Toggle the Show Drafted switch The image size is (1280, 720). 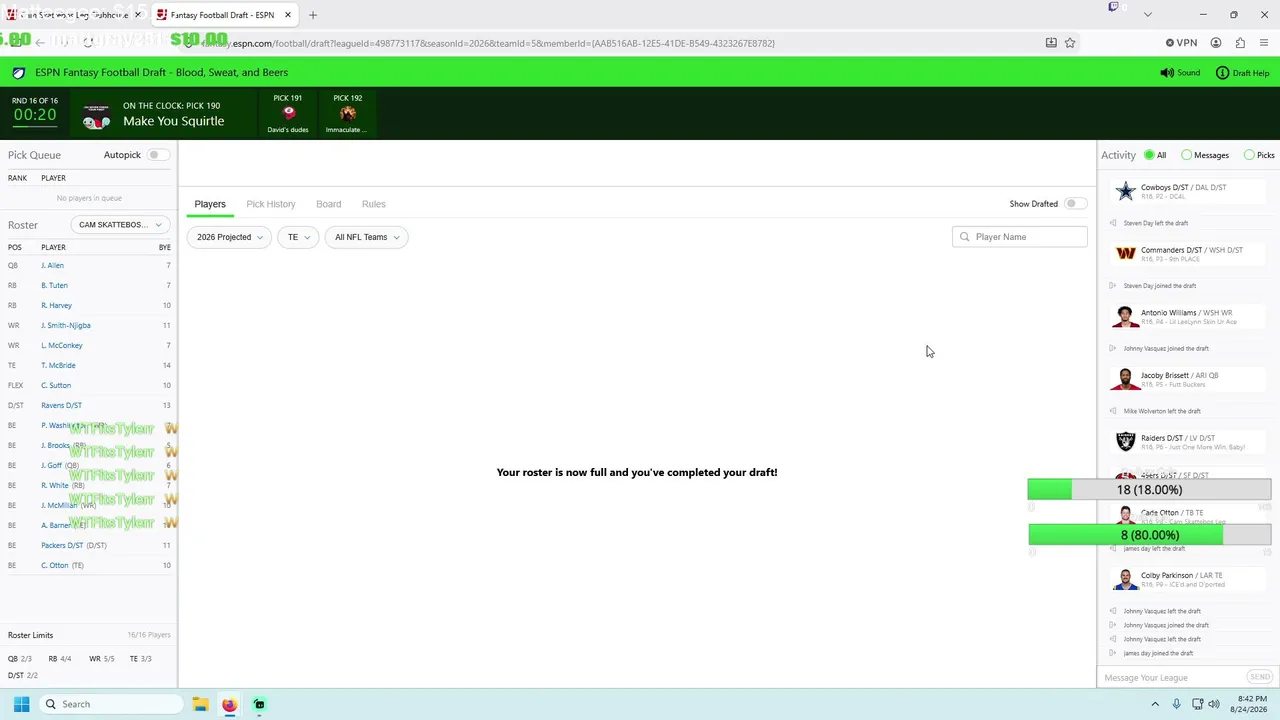tap(1075, 204)
